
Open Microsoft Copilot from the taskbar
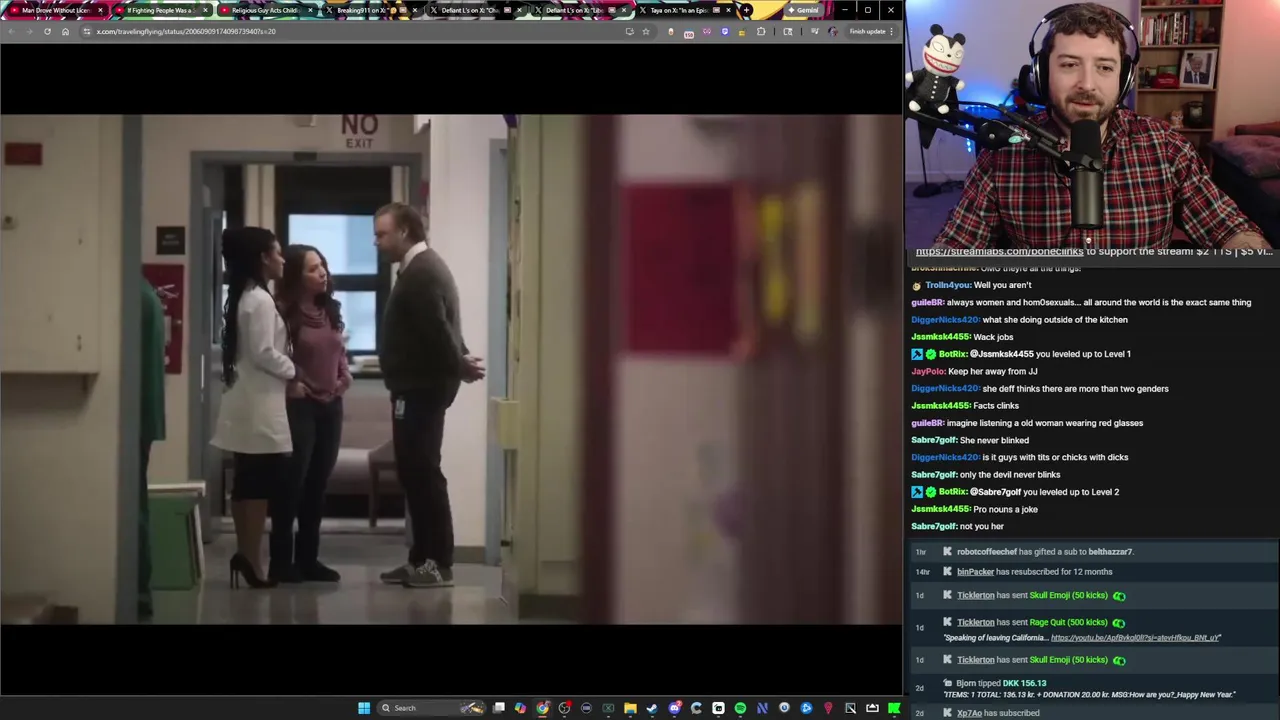click(520, 708)
